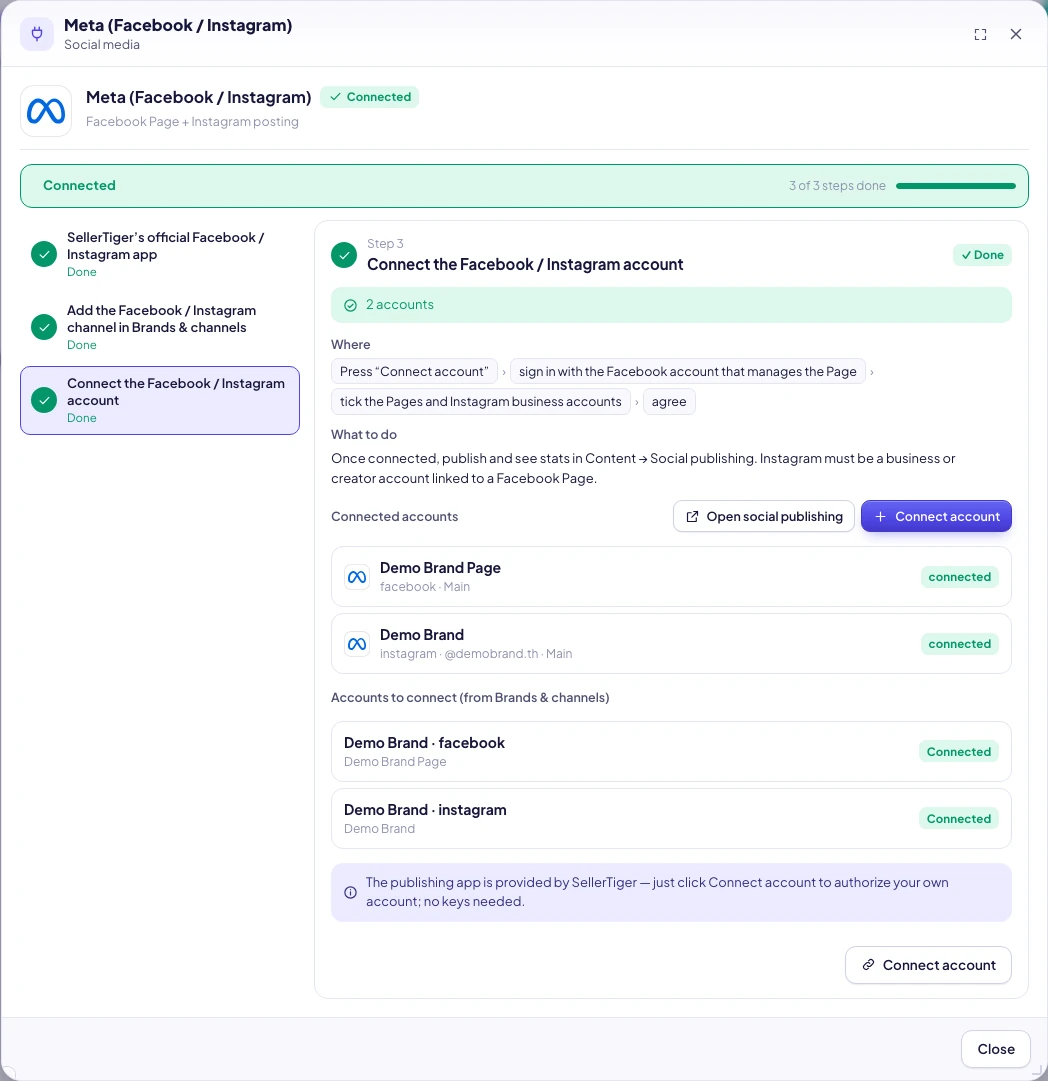
Task: Click connected badge on the Demo Brand Page row
Action: [x=959, y=577]
